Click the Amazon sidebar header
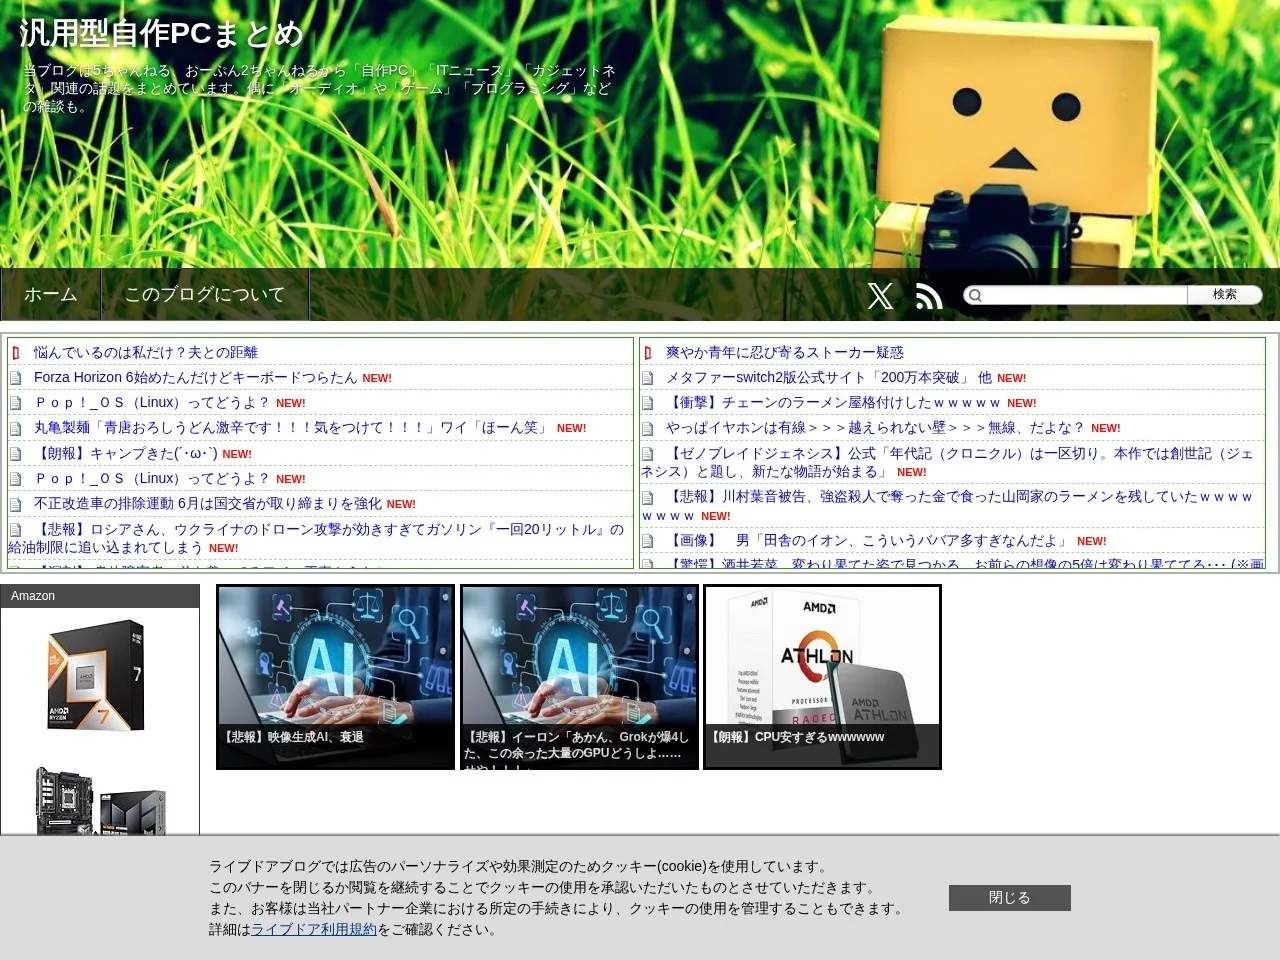The height and width of the screenshot is (960, 1280). click(x=100, y=596)
